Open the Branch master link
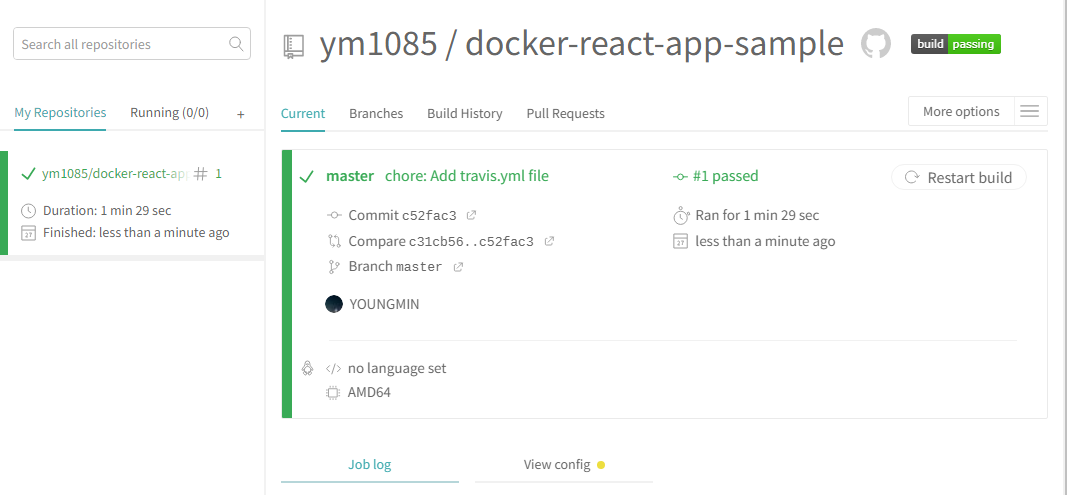This screenshot has height=495, width=1067. [395, 266]
